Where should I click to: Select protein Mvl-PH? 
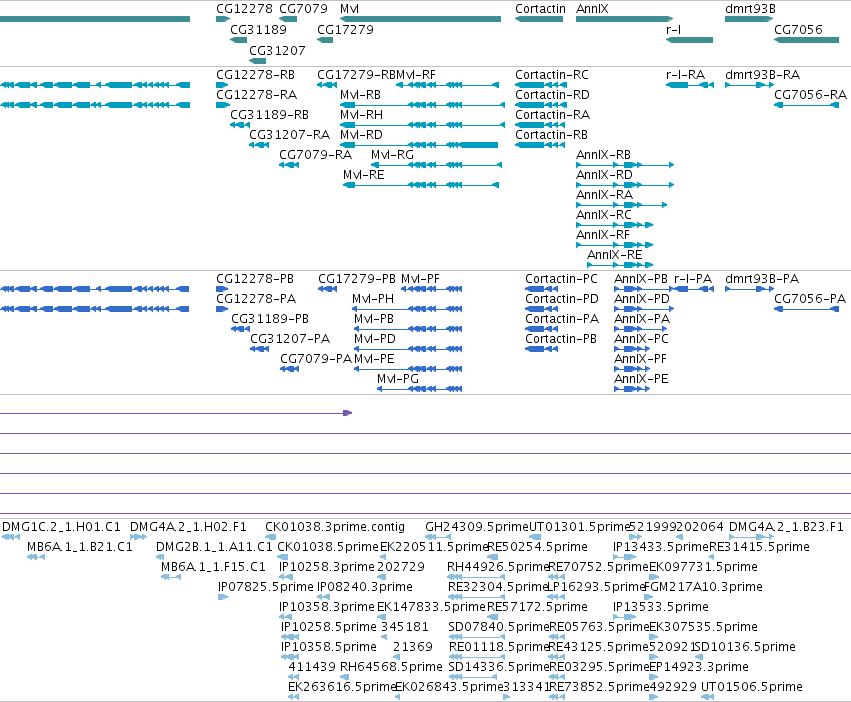tap(407, 309)
